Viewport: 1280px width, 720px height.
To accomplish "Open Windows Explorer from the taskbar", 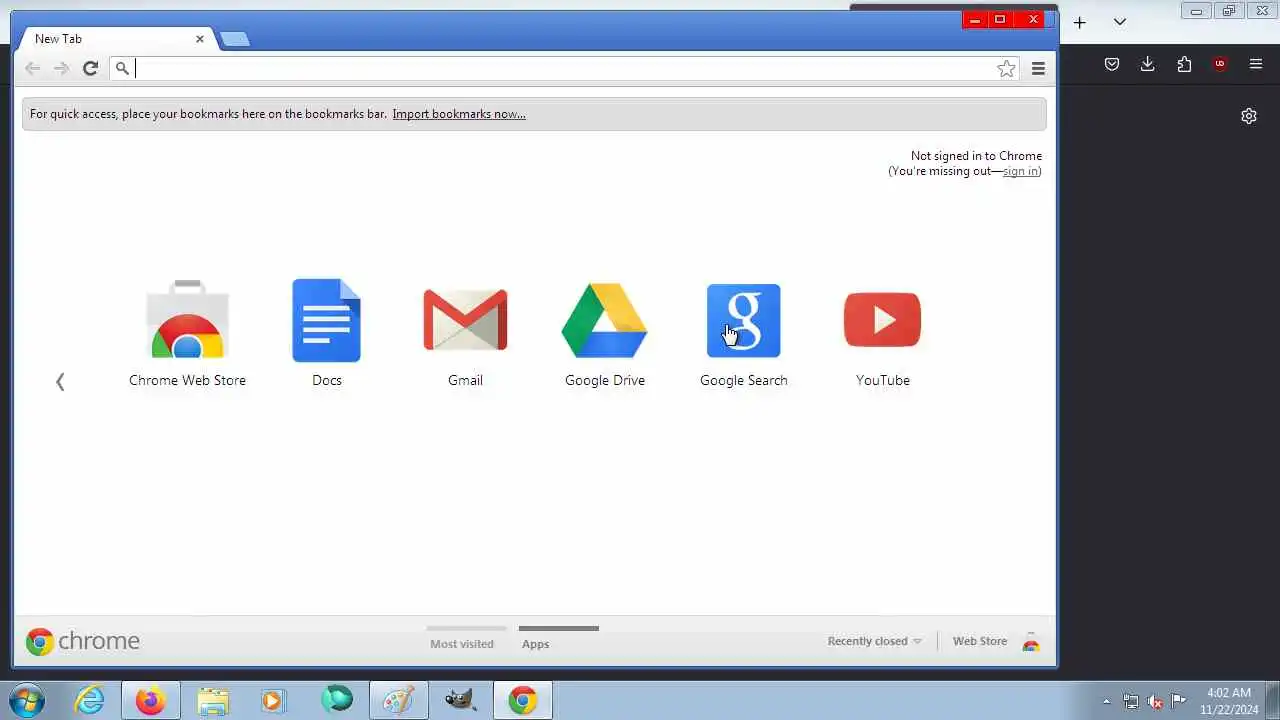I will pyautogui.click(x=213, y=700).
